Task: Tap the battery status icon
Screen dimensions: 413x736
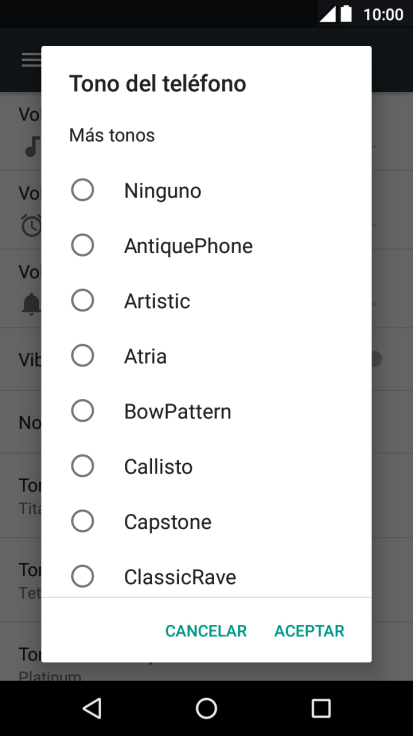Action: pyautogui.click(x=346, y=14)
